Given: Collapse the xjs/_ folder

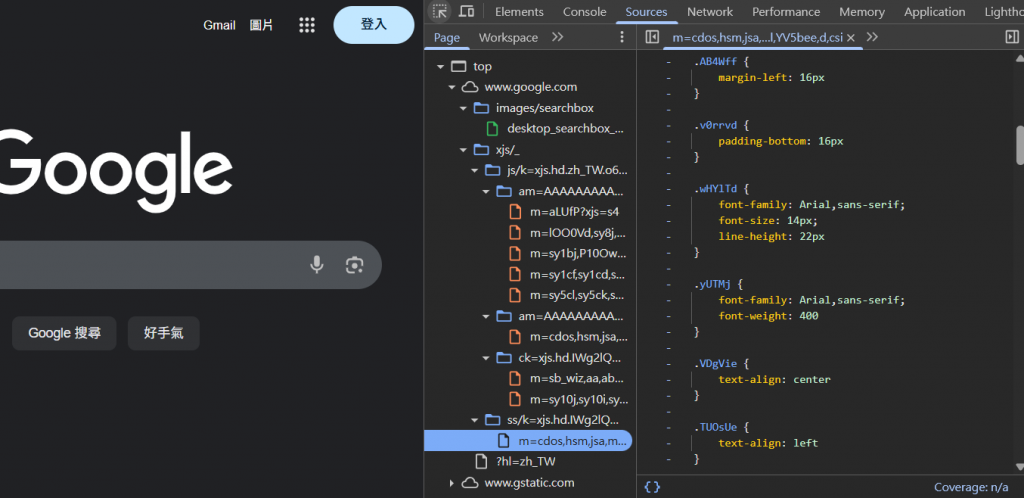Looking at the screenshot, I should [463, 150].
